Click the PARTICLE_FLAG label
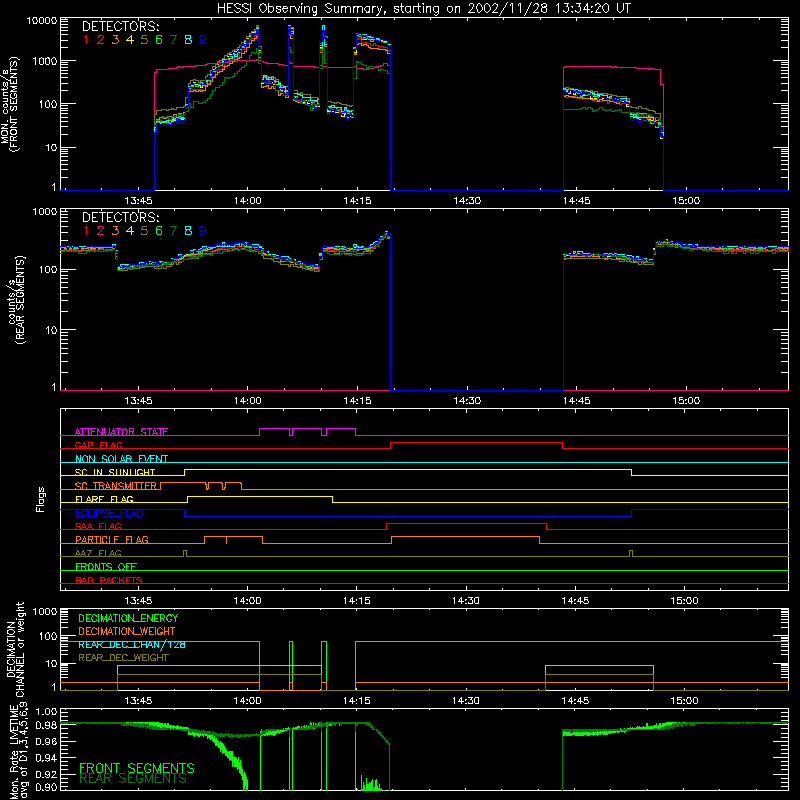The image size is (800, 800). (x=112, y=539)
